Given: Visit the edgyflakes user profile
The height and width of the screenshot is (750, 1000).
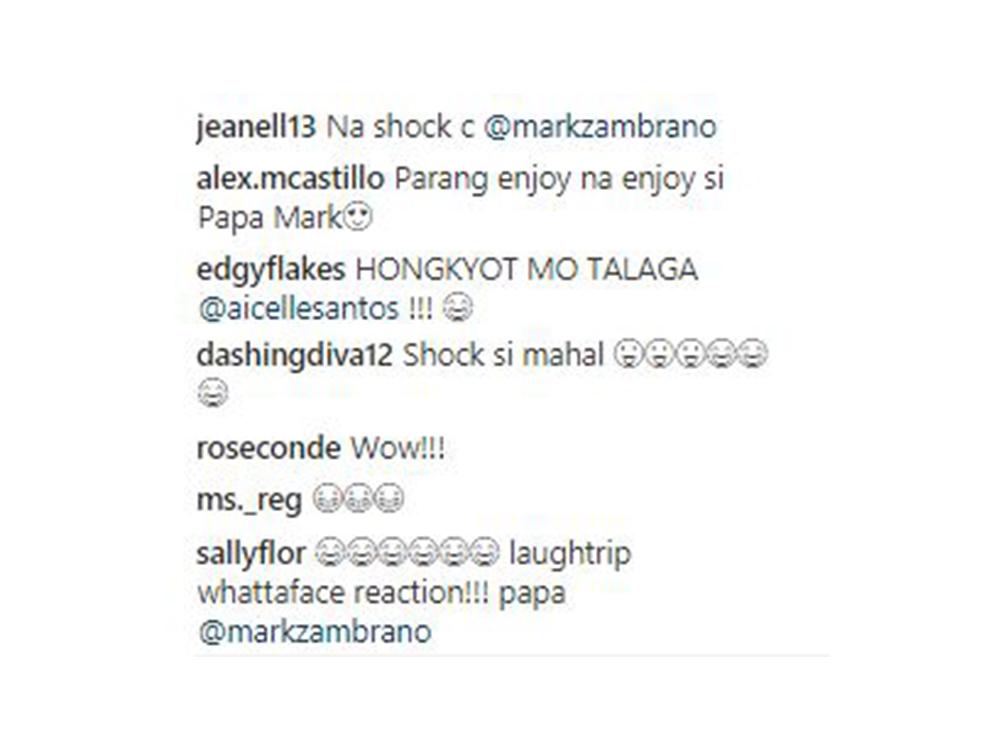Looking at the screenshot, I should [x=271, y=270].
